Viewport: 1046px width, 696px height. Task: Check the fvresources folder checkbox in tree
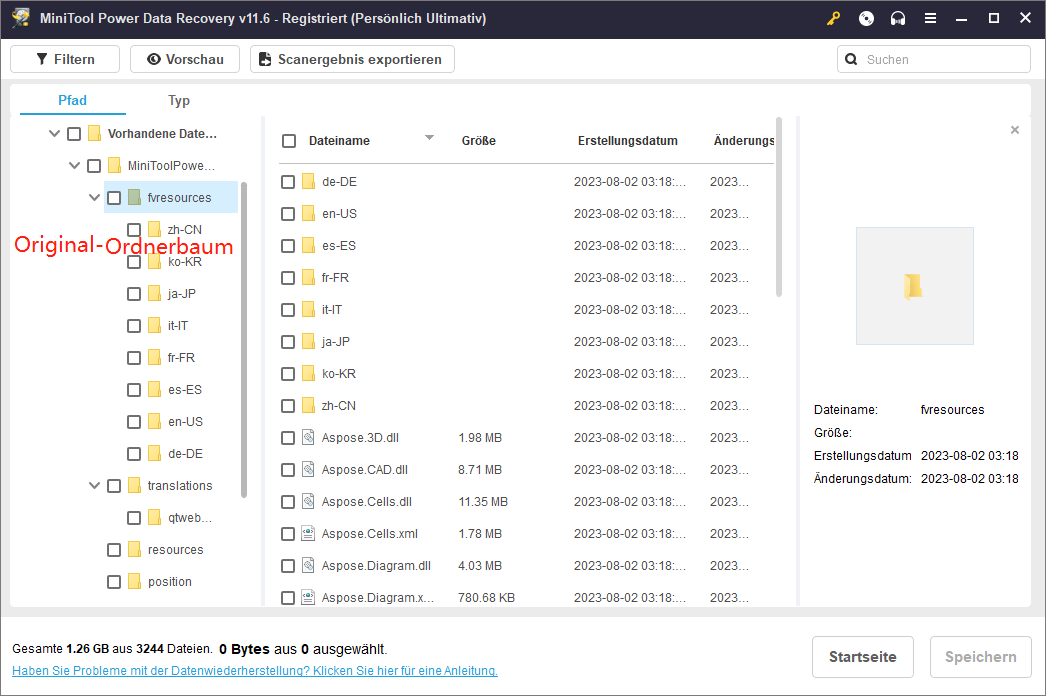[x=114, y=198]
